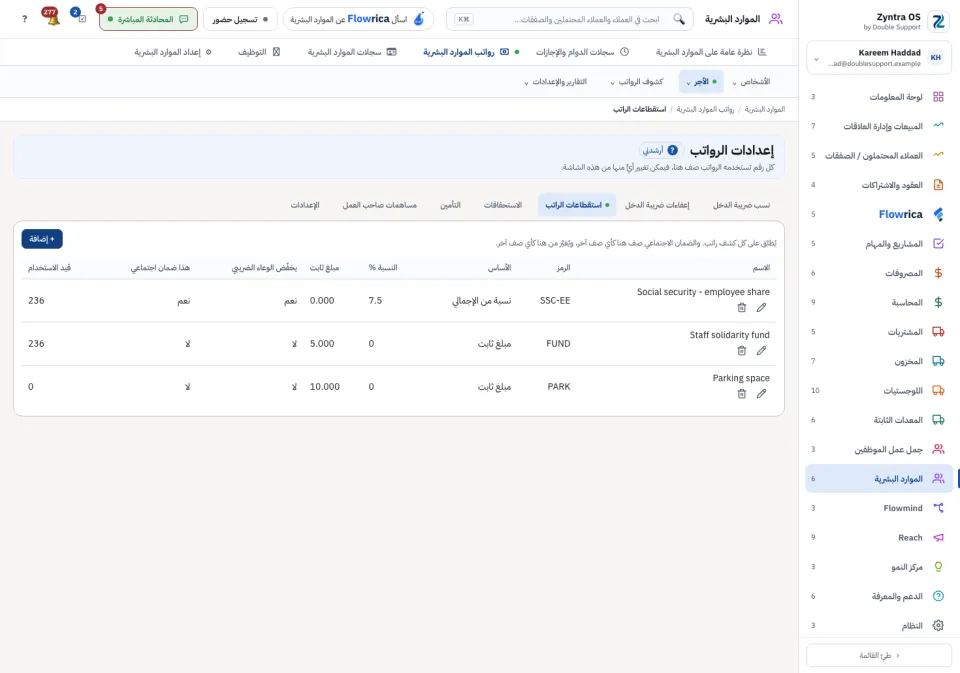This screenshot has width=960, height=673.
Task: Open المخزون inventory in sidebar
Action: (879, 361)
